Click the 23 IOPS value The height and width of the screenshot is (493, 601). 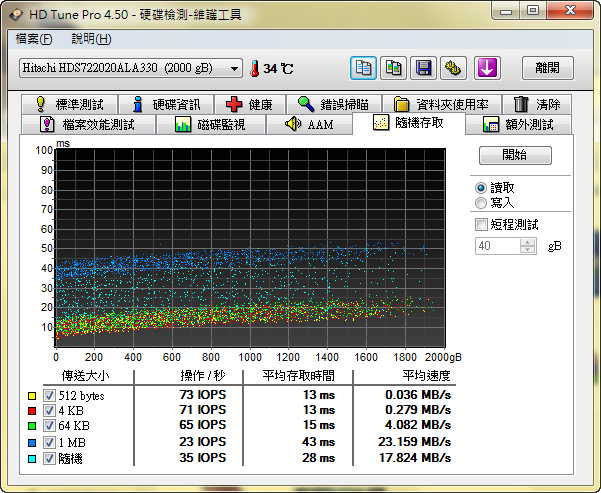coord(202,442)
